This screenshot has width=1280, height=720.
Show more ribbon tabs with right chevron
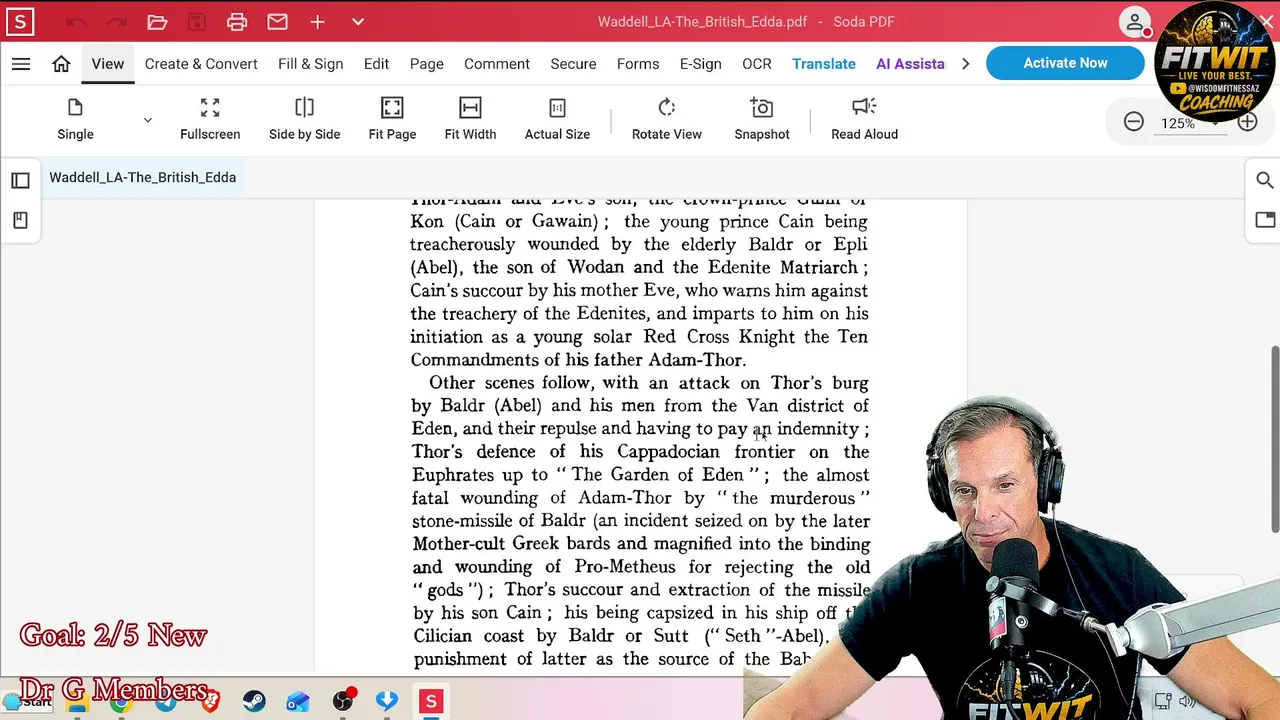click(x=965, y=64)
